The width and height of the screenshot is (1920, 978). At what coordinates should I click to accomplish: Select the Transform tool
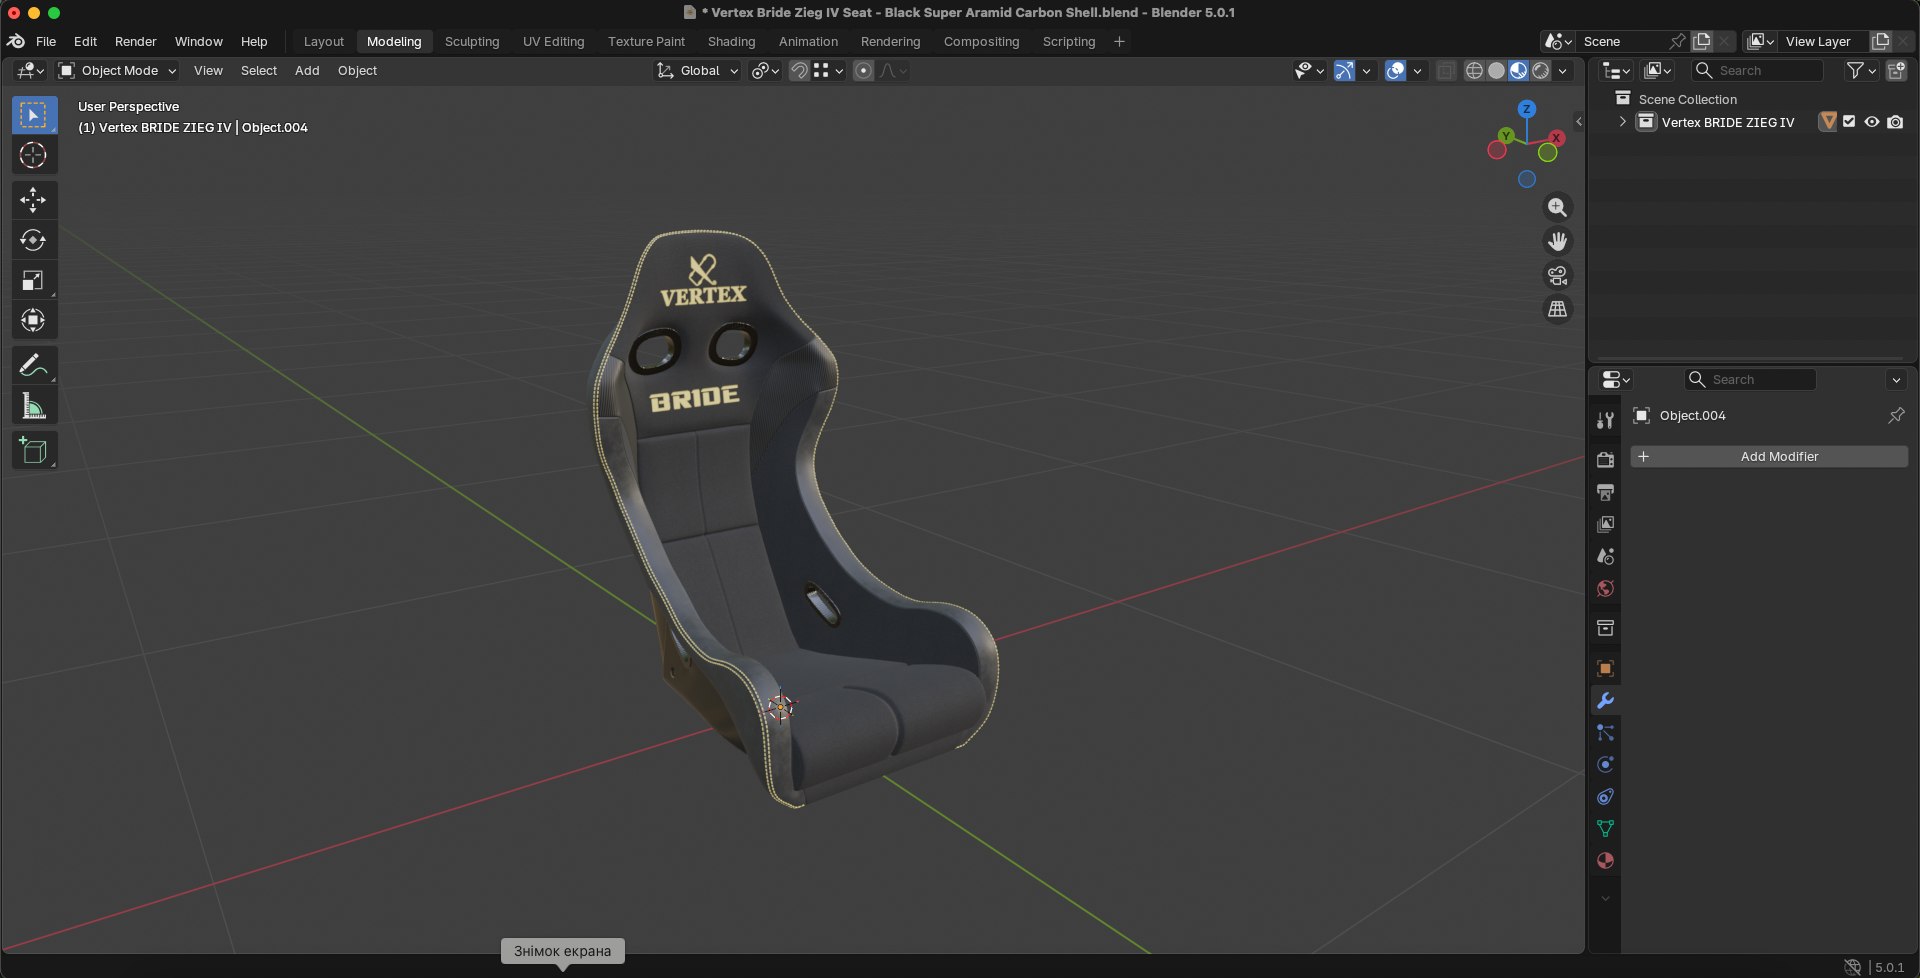pos(34,320)
